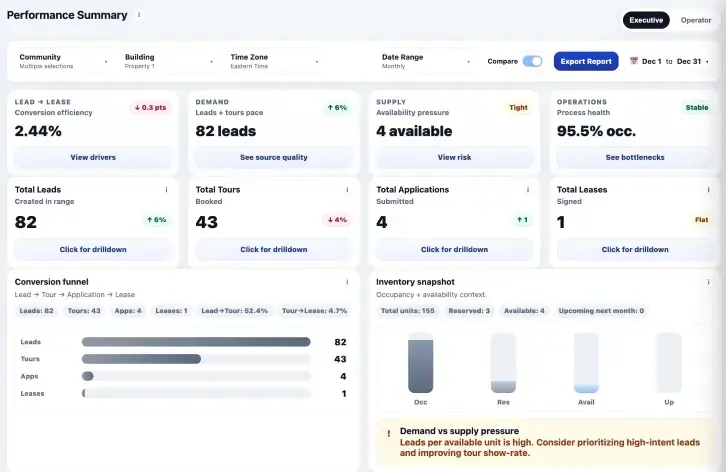Click the Total Tours info icon
The width and height of the screenshot is (726, 472).
pyautogui.click(x=347, y=189)
